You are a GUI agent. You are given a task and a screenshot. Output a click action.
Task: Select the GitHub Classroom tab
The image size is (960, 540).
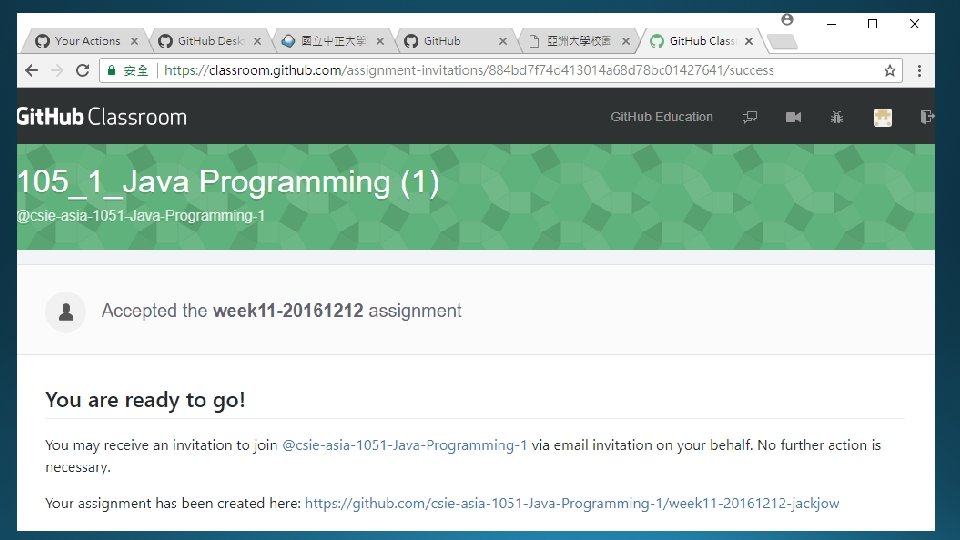pos(701,41)
